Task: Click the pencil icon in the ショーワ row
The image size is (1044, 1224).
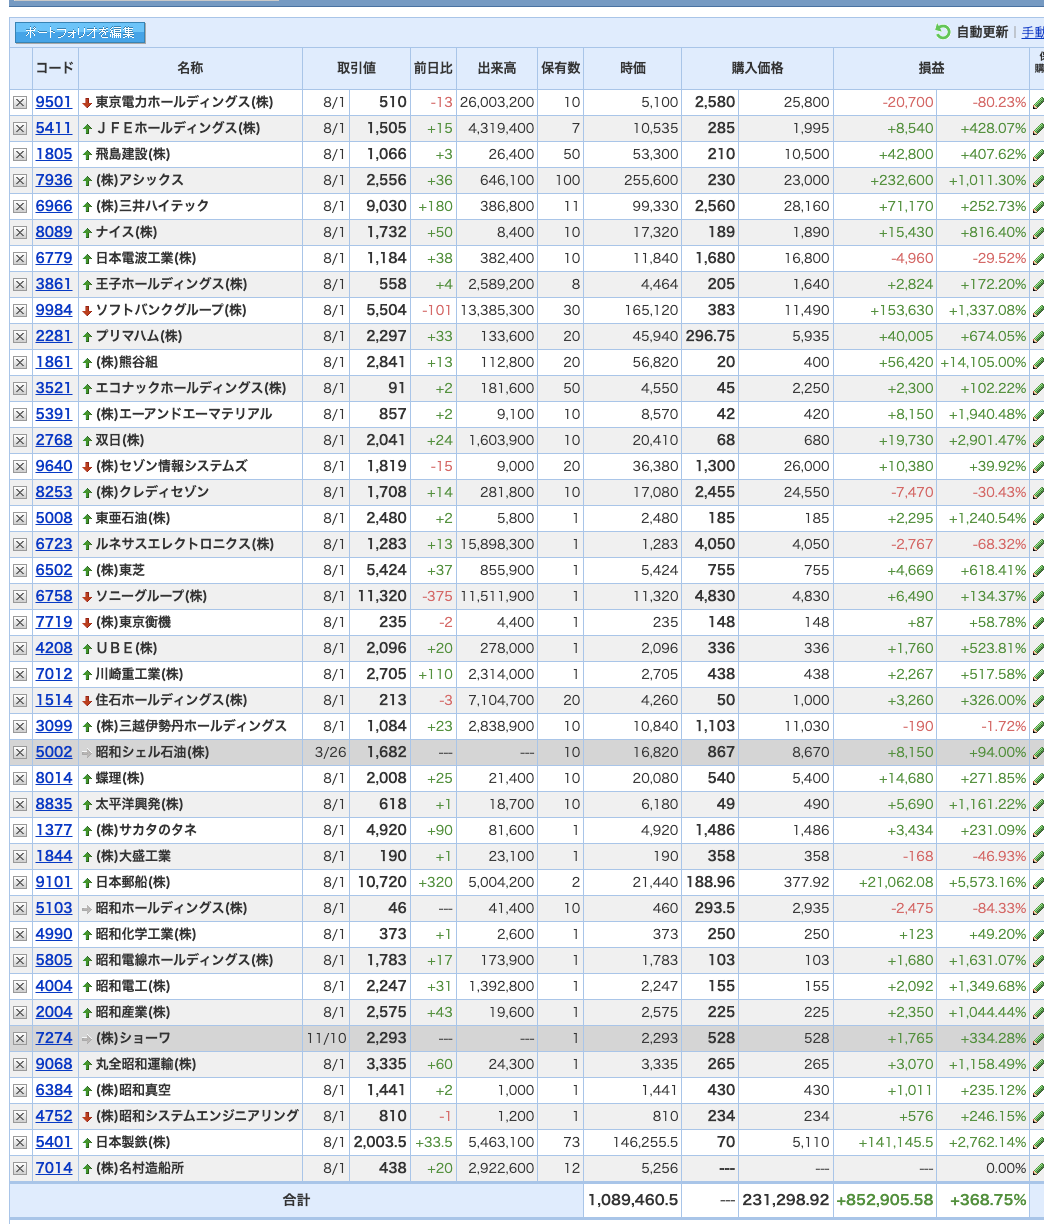Action: (1038, 1038)
